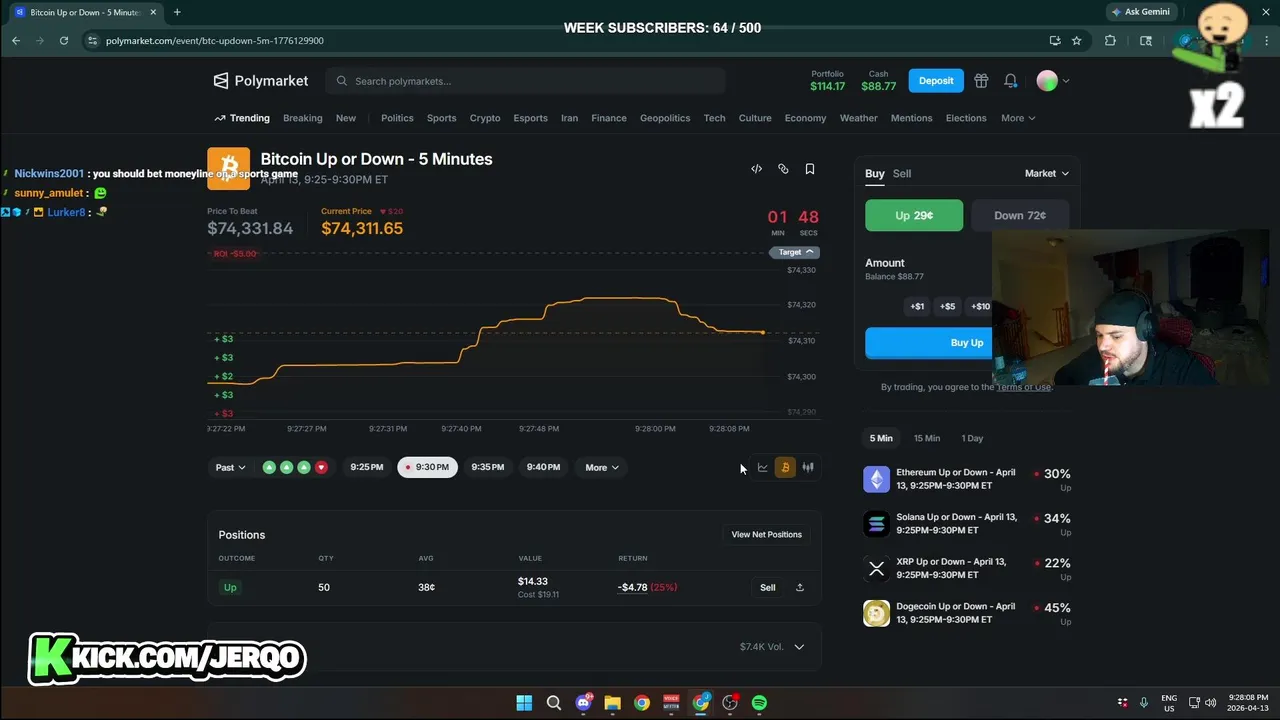Select the 9:35 PM round
1280x720 pixels.
pyautogui.click(x=487, y=467)
